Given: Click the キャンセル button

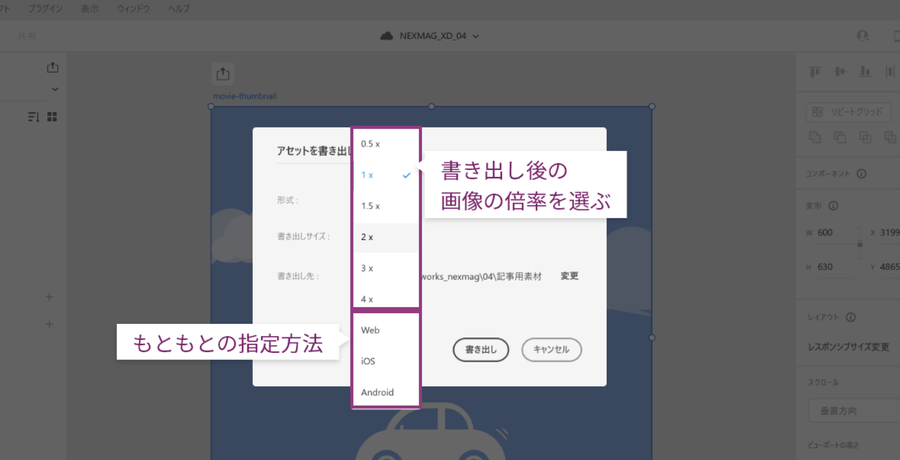Looking at the screenshot, I should coord(552,349).
